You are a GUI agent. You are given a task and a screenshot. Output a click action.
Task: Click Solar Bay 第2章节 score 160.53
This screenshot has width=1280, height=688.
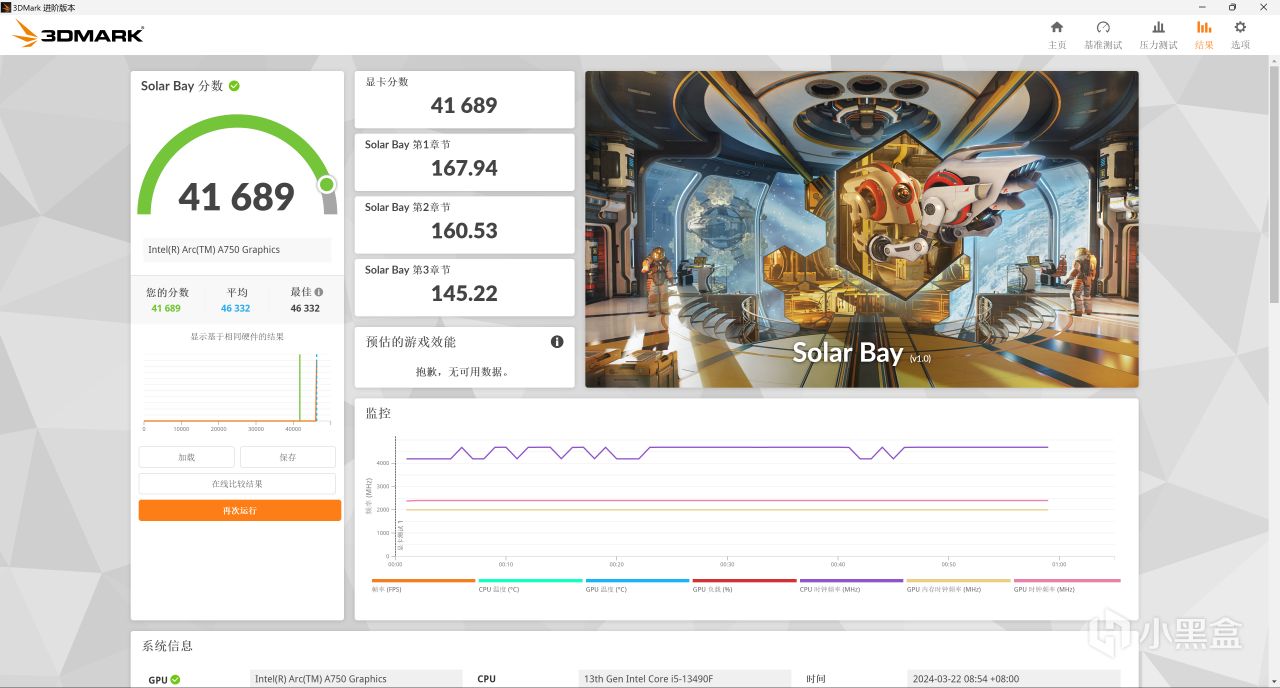coord(464,231)
